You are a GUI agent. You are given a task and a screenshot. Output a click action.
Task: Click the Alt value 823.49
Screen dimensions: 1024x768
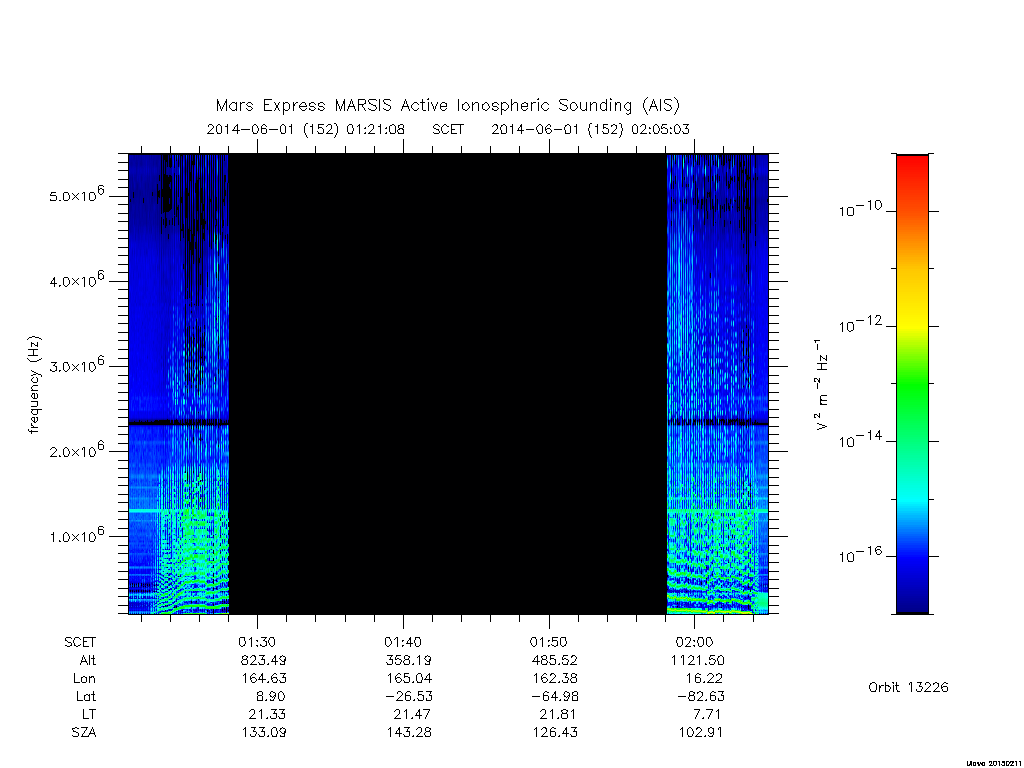[x=263, y=660]
